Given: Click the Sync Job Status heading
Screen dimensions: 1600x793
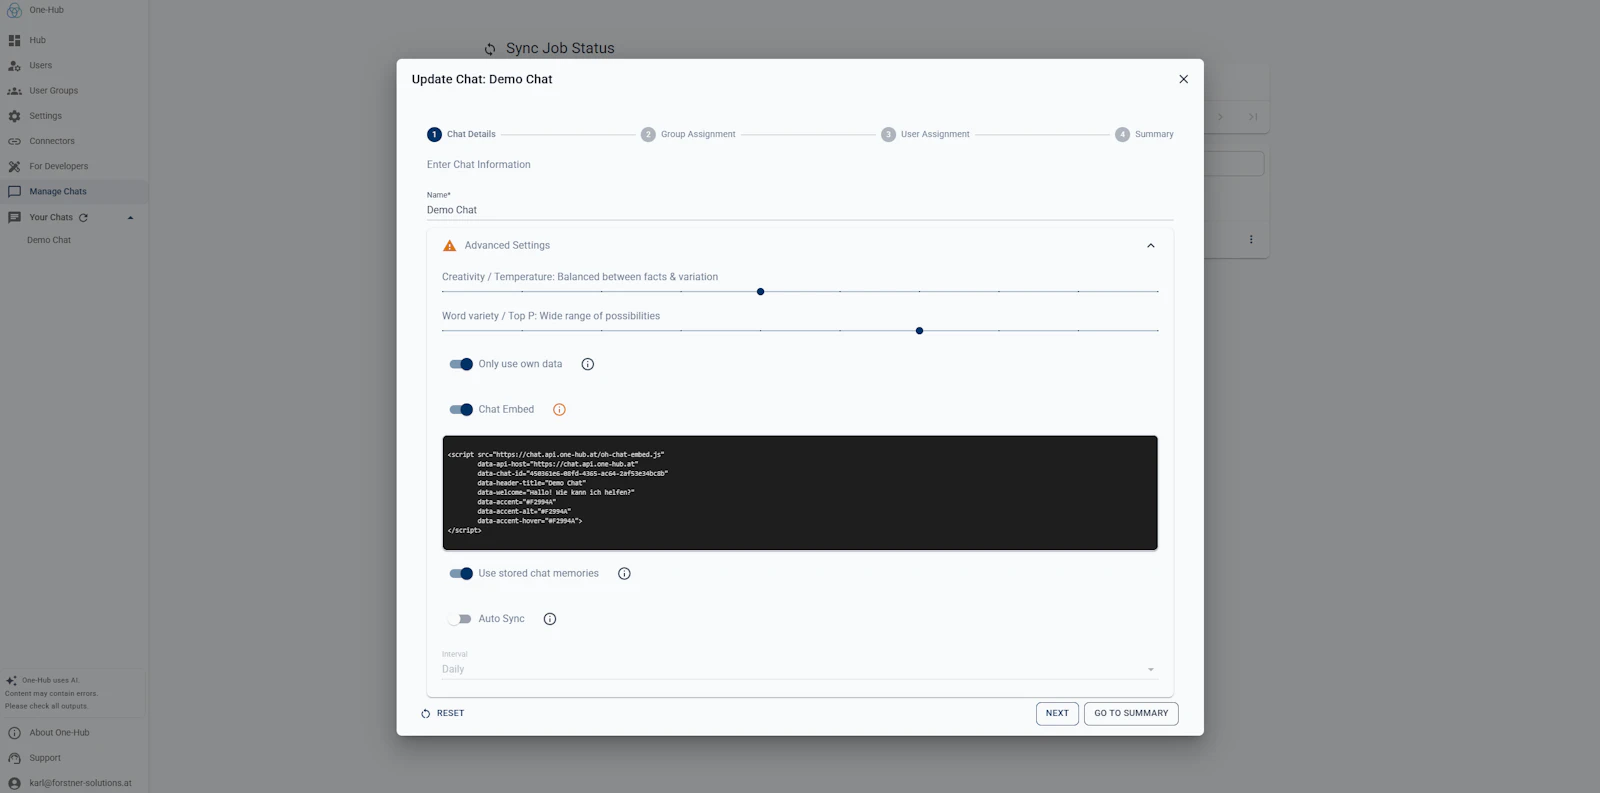Looking at the screenshot, I should (560, 48).
